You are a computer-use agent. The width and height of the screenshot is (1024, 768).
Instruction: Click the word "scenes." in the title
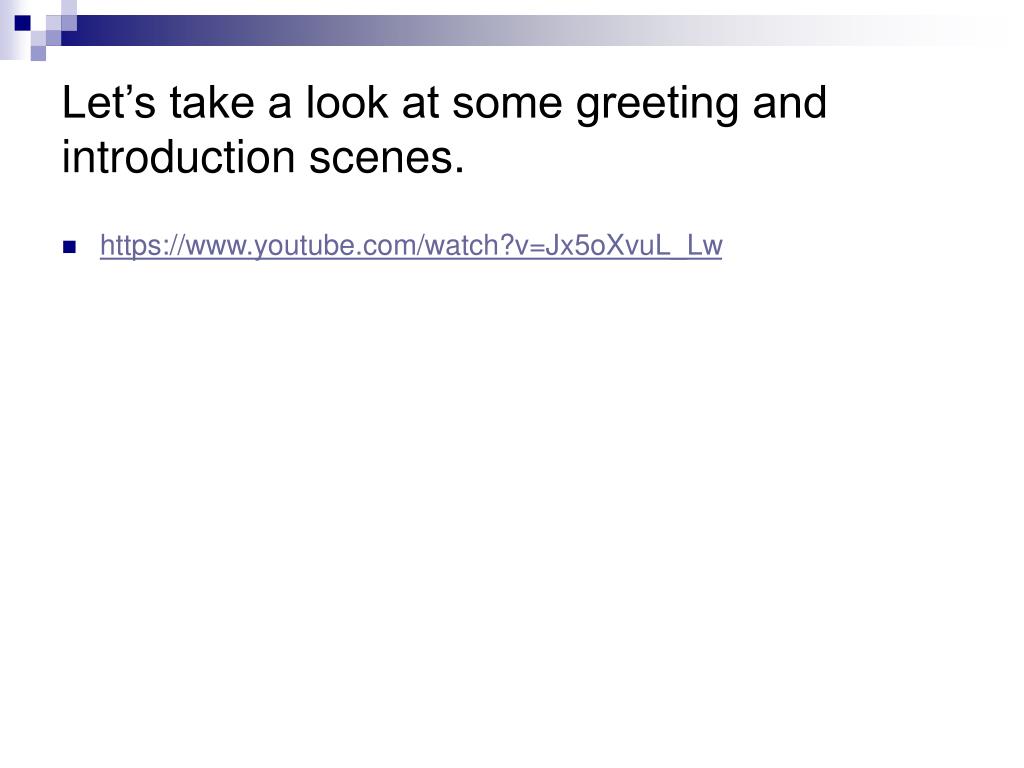pyautogui.click(x=387, y=157)
